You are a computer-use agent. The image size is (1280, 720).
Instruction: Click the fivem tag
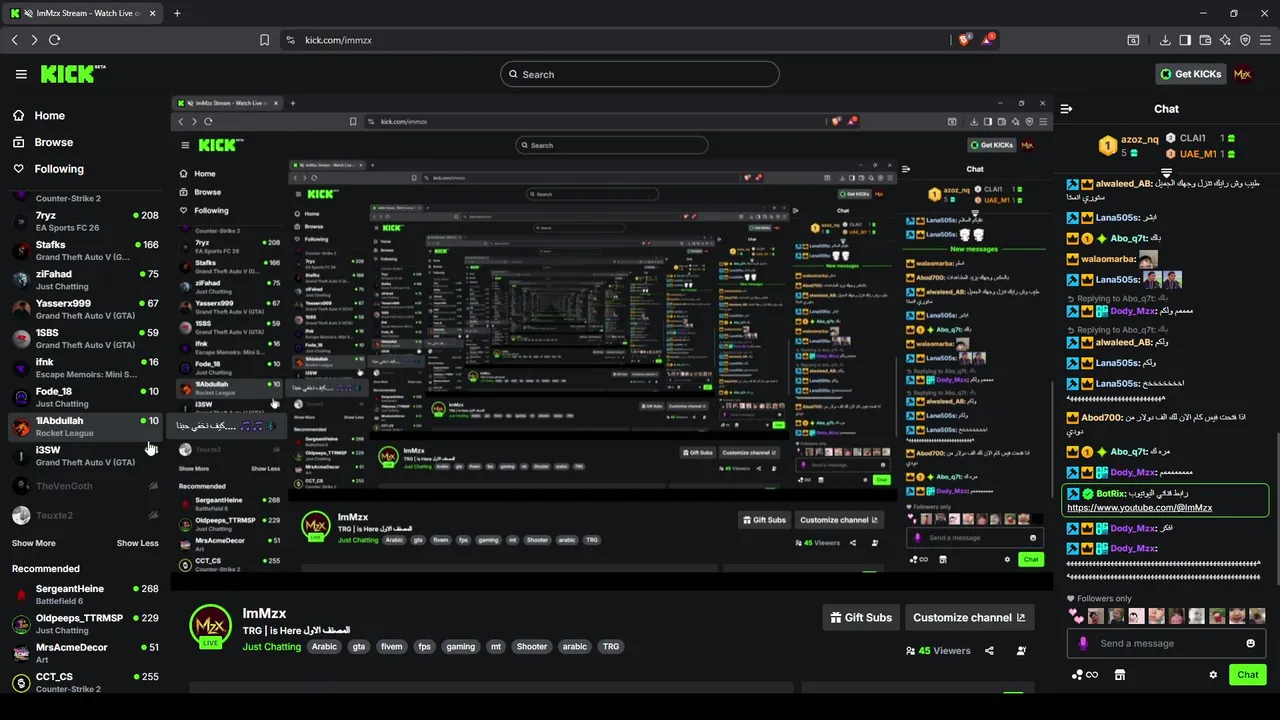pos(392,647)
